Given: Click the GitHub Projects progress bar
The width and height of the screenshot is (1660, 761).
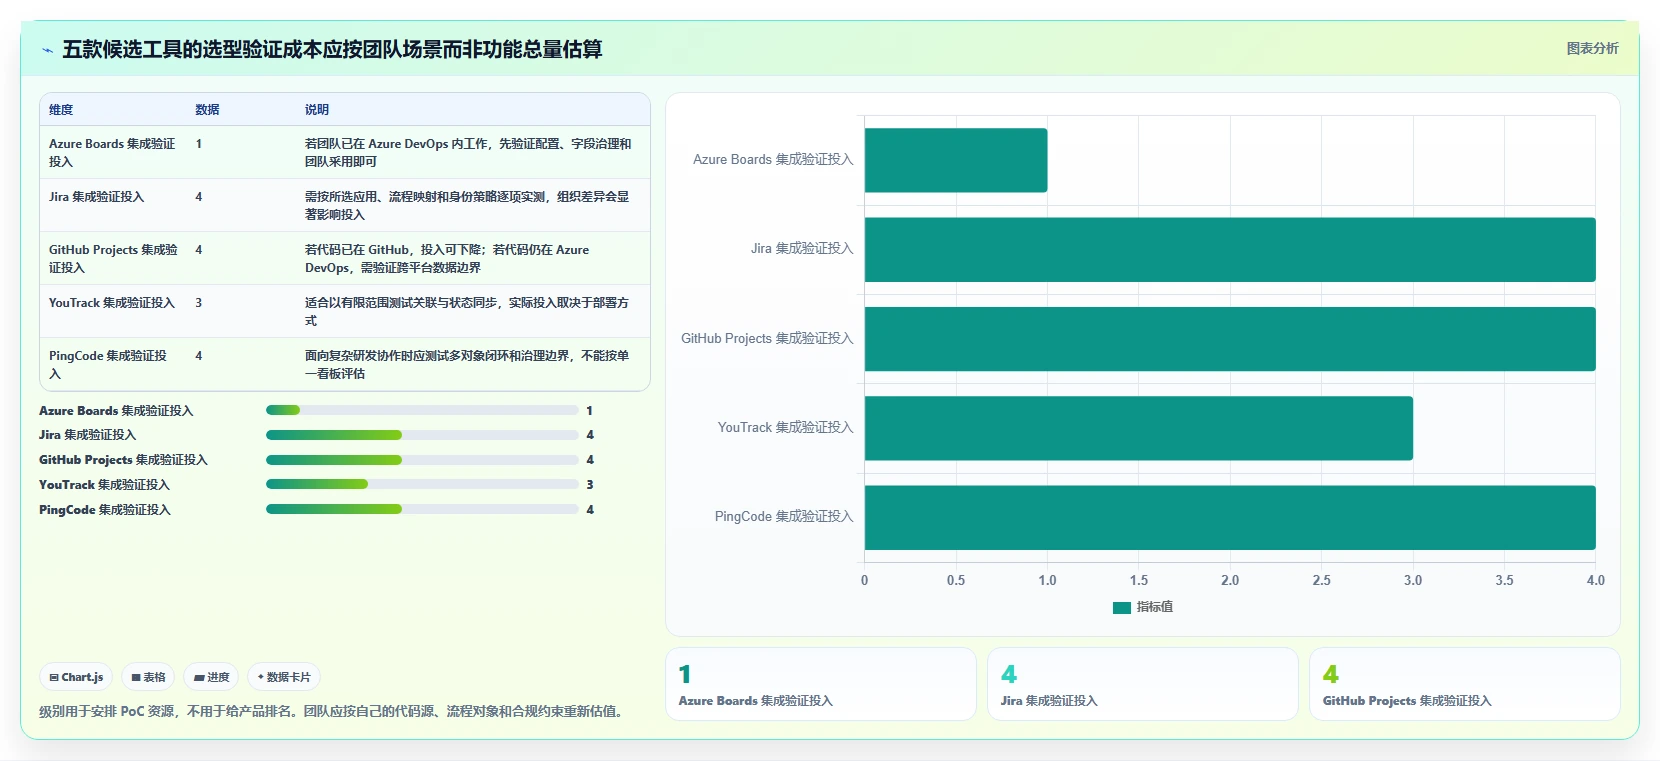Looking at the screenshot, I should click(422, 460).
